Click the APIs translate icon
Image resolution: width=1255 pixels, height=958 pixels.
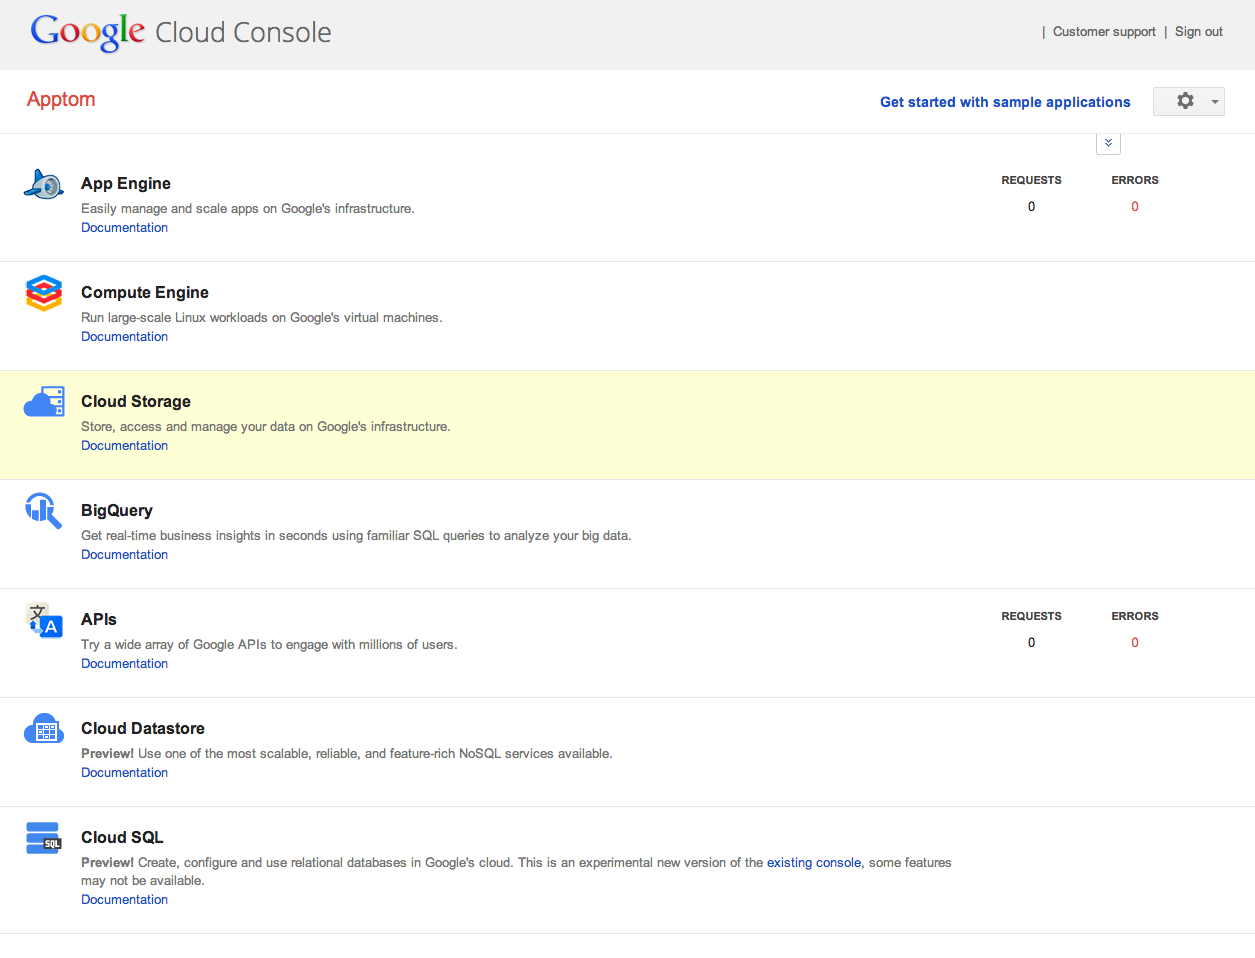(44, 620)
